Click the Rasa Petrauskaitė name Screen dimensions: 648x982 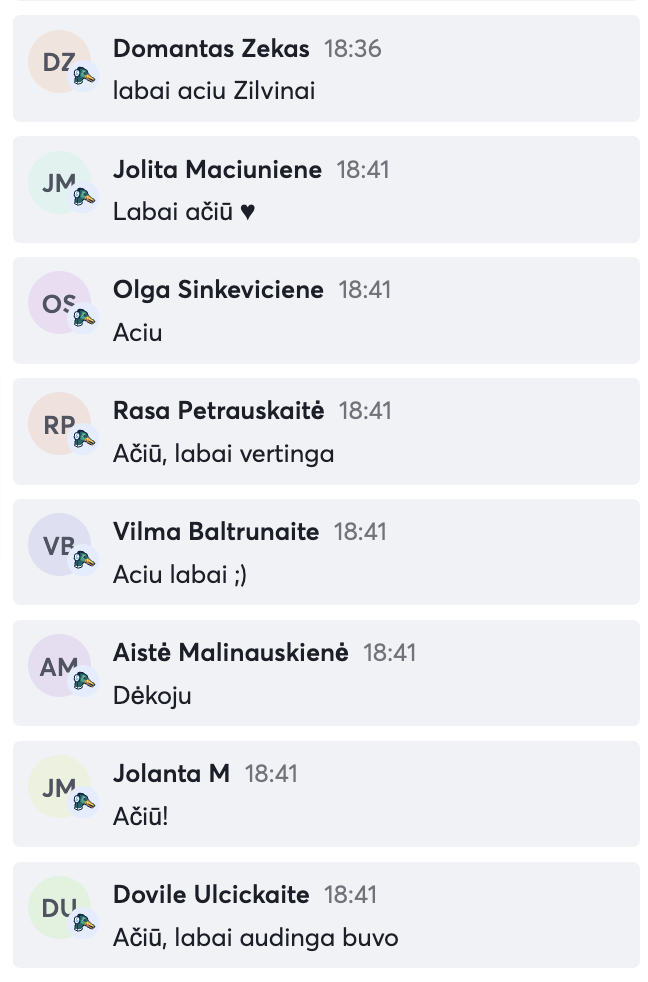click(218, 411)
